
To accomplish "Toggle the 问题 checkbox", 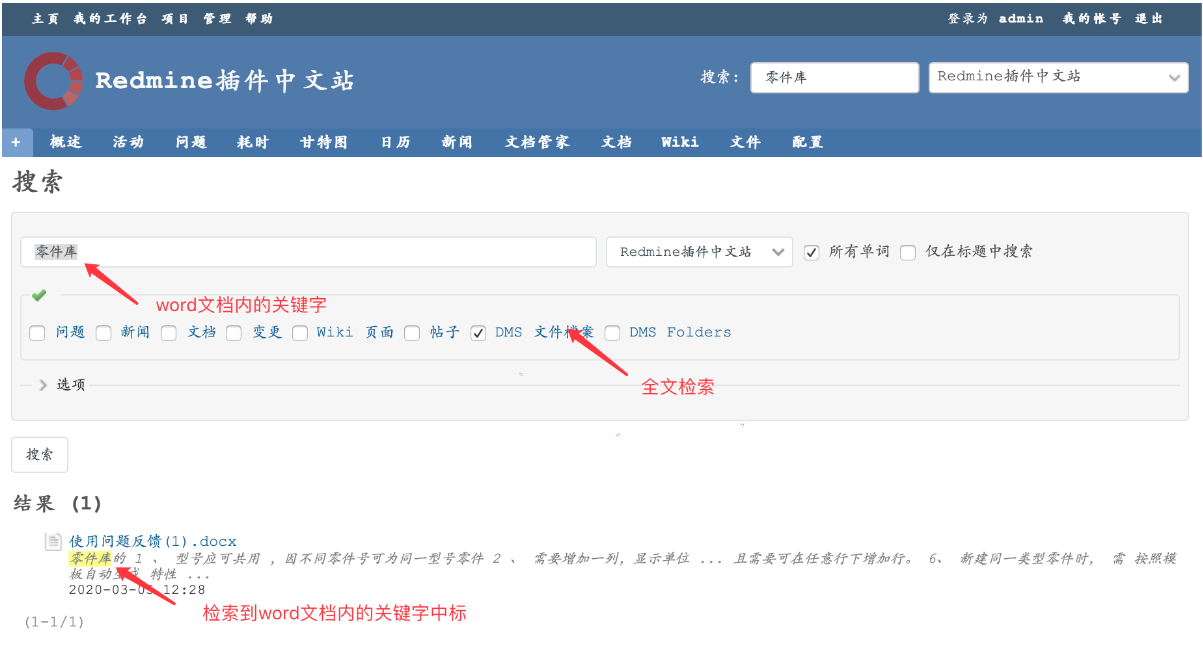I will 37,333.
